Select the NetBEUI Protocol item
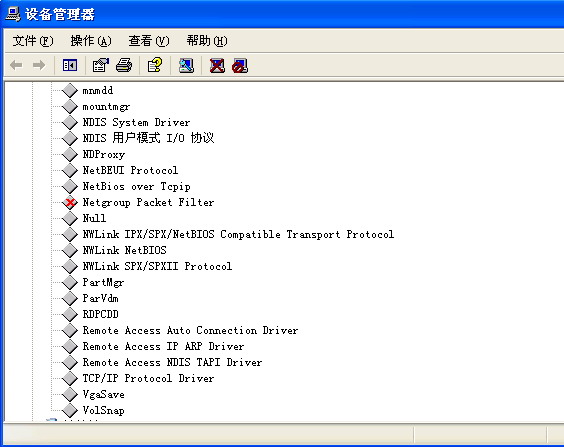This screenshot has height=447, width=564. coord(130,170)
